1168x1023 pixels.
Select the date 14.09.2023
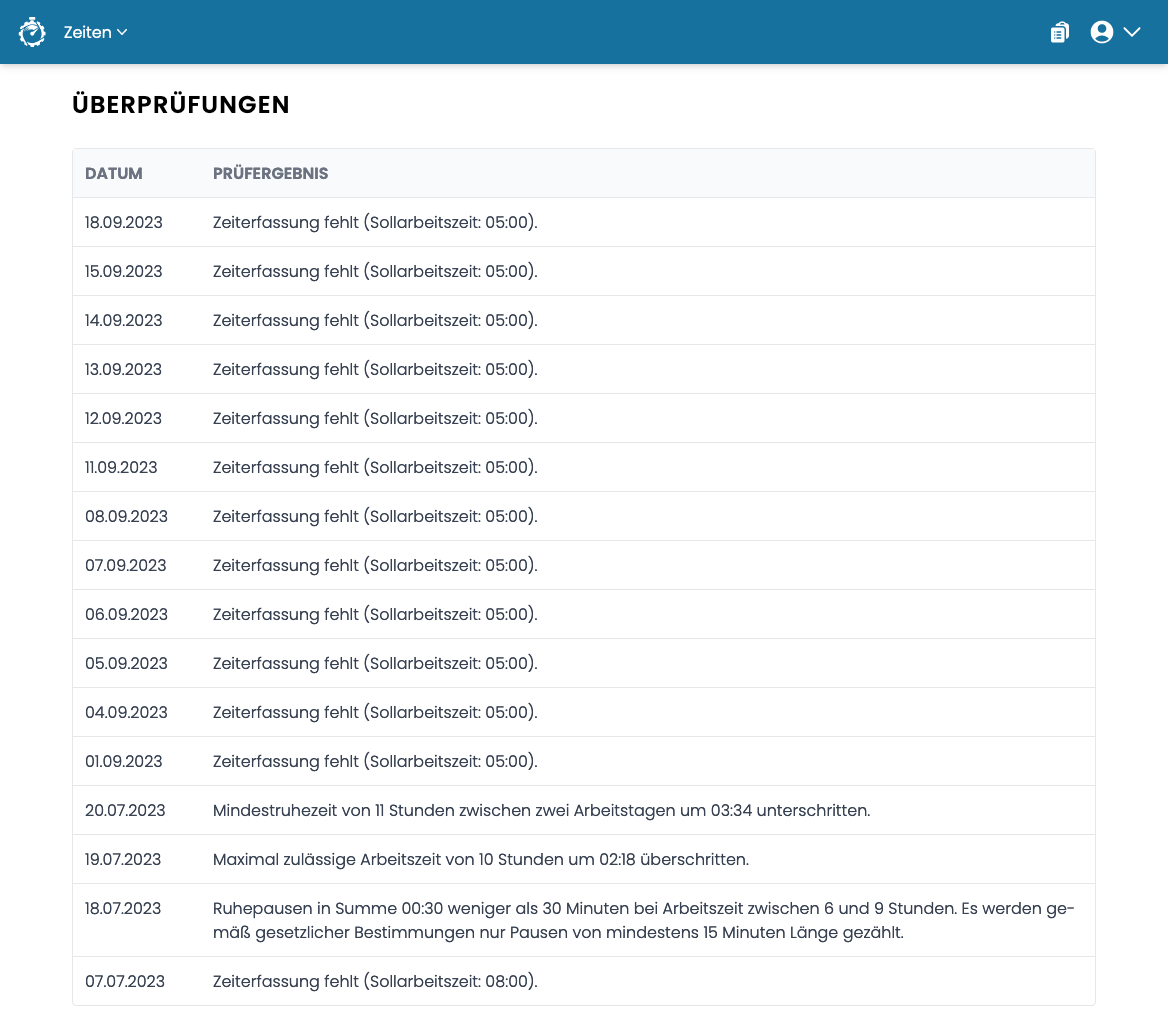(124, 320)
